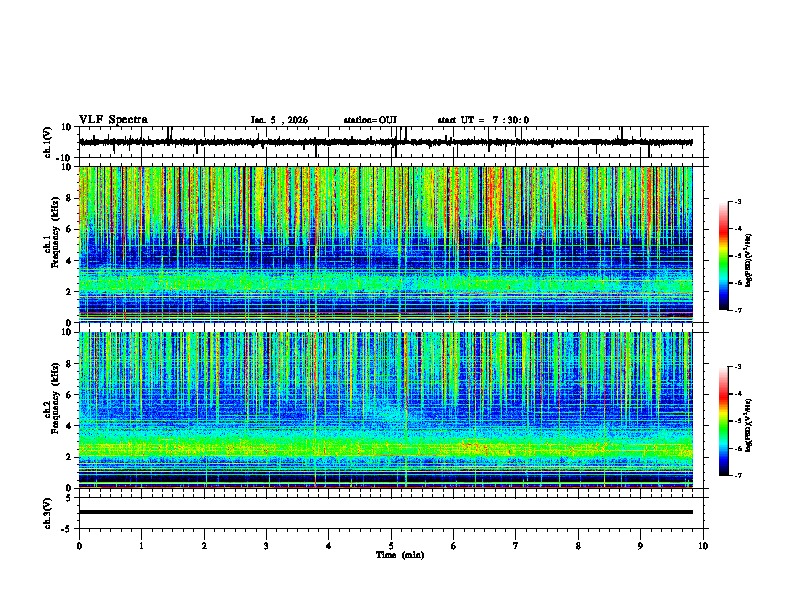Click the "-7" tick on ch.2 colorbar

coord(738,475)
